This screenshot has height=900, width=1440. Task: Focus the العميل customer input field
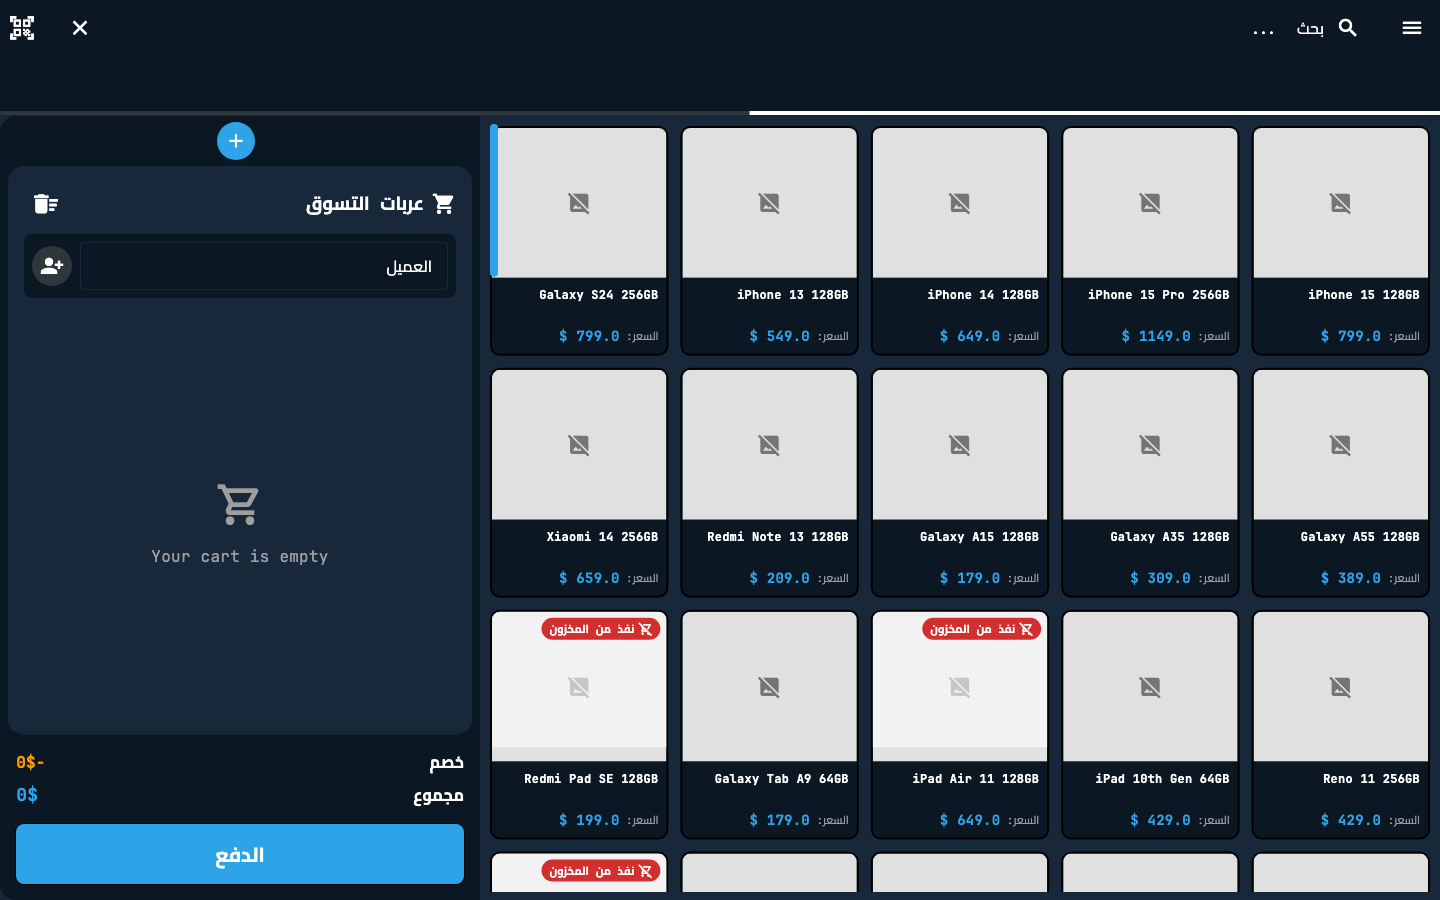(264, 266)
